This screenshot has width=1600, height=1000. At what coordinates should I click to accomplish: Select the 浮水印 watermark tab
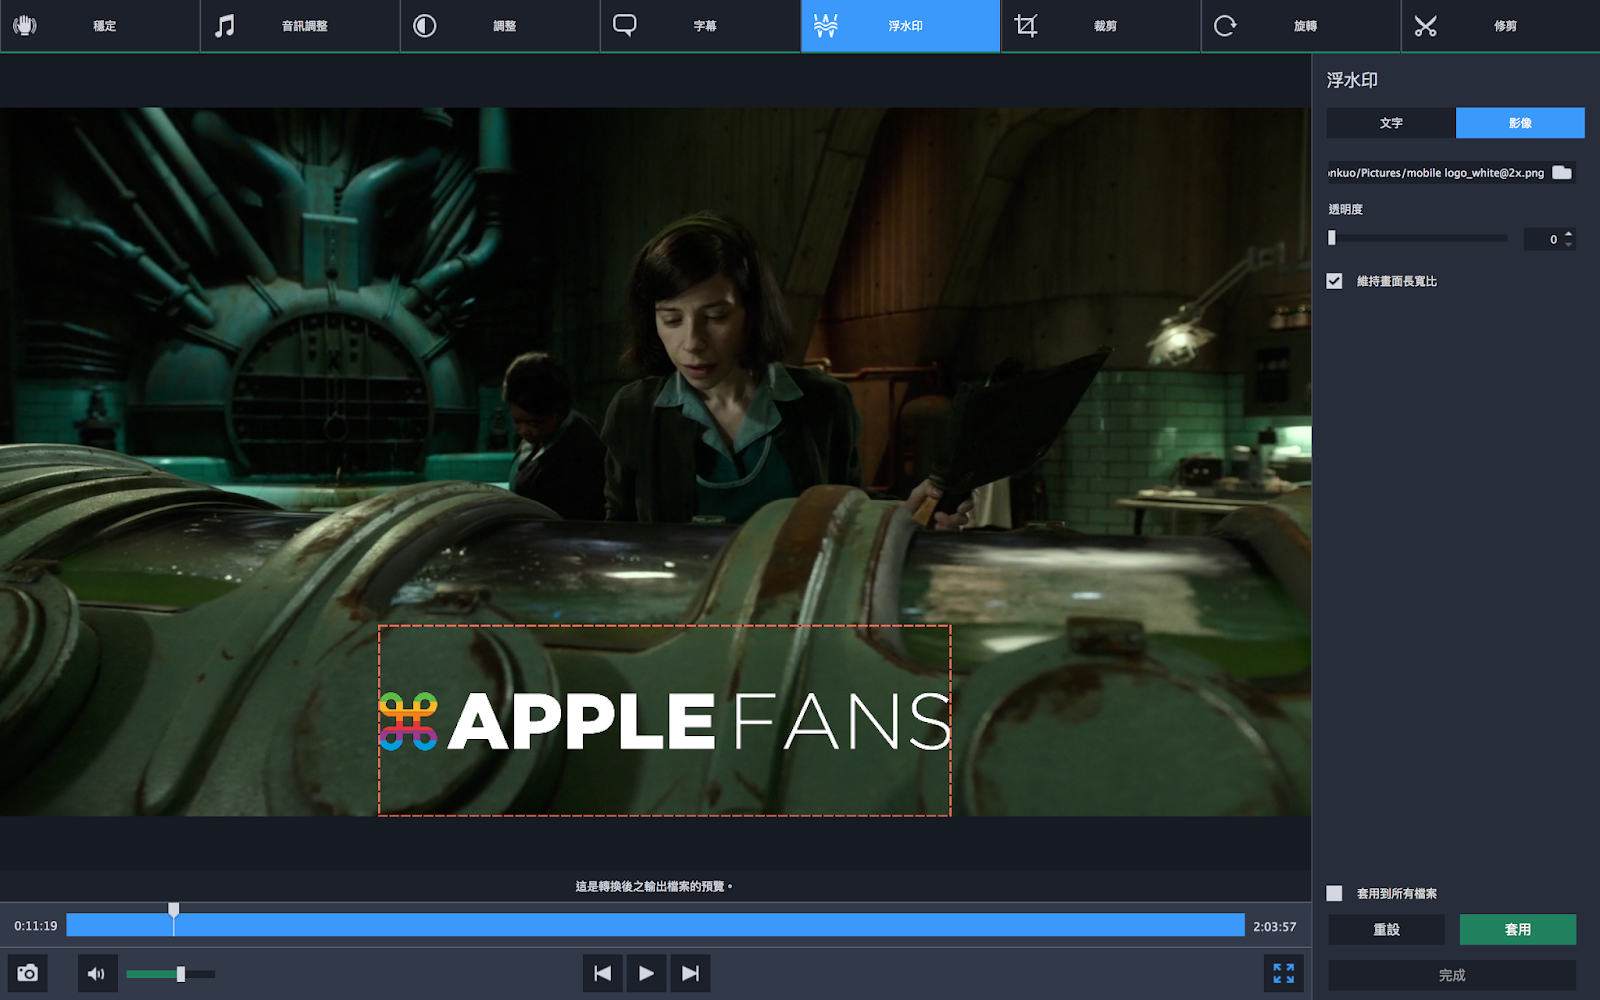900,26
